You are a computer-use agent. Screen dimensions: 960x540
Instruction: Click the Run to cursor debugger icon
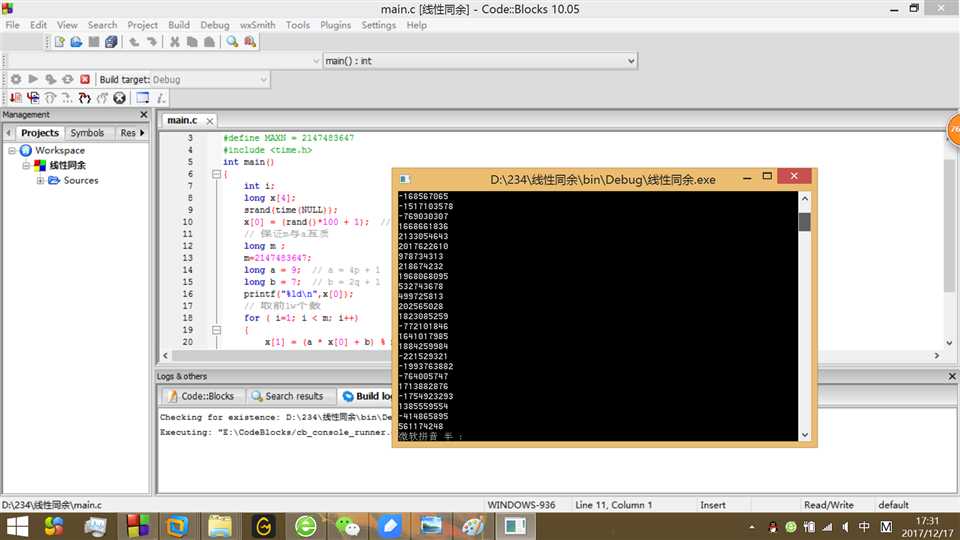coord(33,98)
